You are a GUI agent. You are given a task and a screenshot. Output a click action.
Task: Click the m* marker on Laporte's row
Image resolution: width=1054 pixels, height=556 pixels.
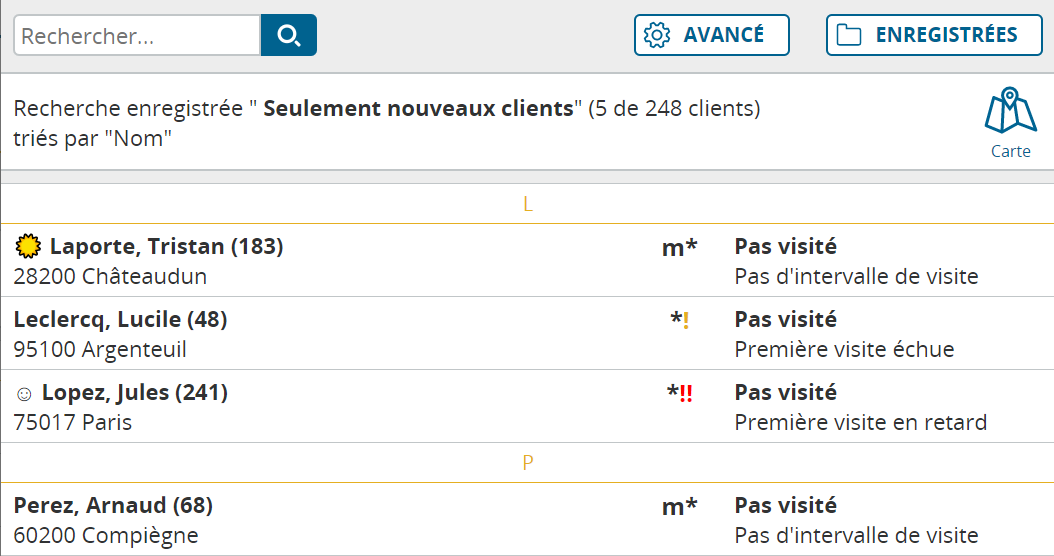[679, 248]
